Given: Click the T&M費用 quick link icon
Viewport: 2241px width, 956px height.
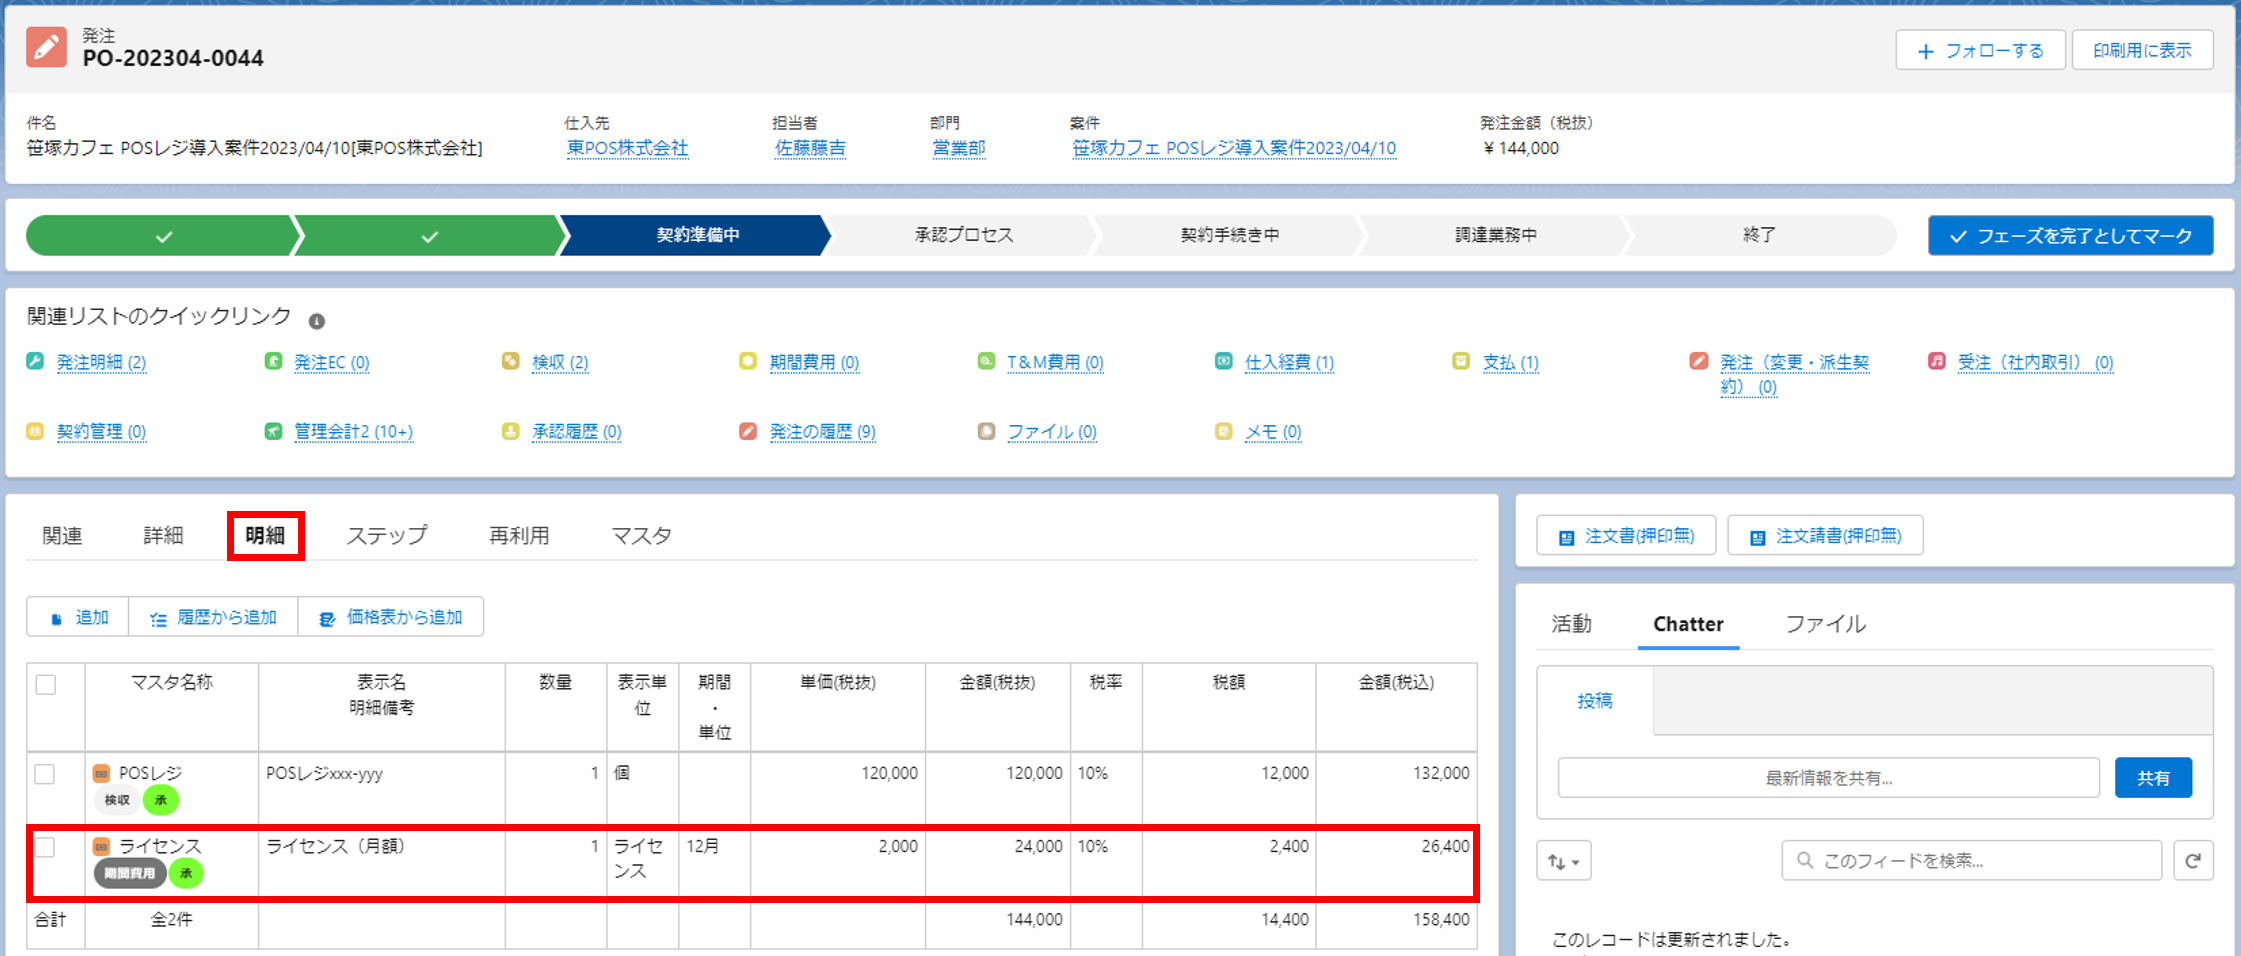Looking at the screenshot, I should [986, 361].
